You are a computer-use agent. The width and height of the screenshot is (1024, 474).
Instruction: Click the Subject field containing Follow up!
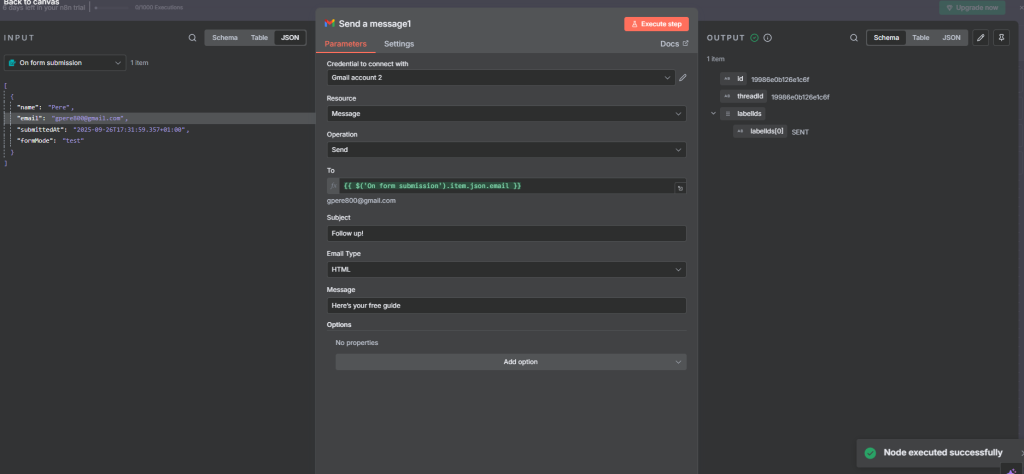coord(506,233)
